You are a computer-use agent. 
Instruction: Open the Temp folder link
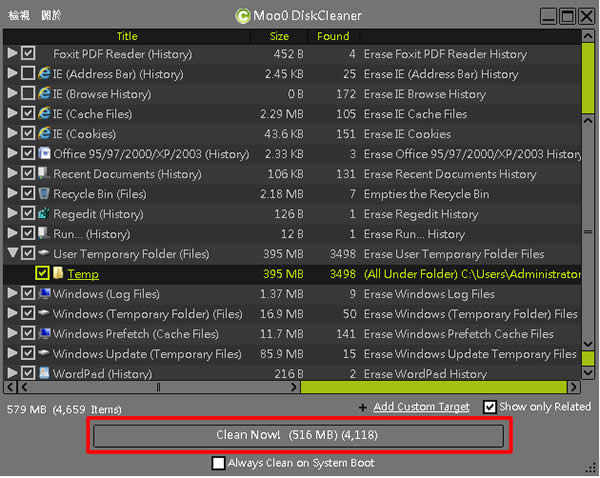tap(83, 274)
